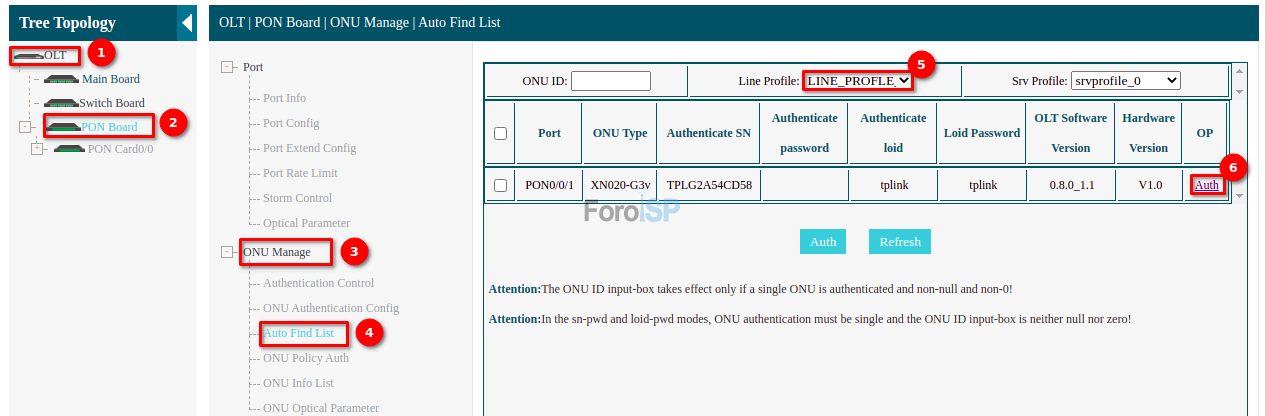Image resolution: width=1265 pixels, height=416 pixels.
Task: Click the PON Card0/0 device icon
Action: point(70,149)
